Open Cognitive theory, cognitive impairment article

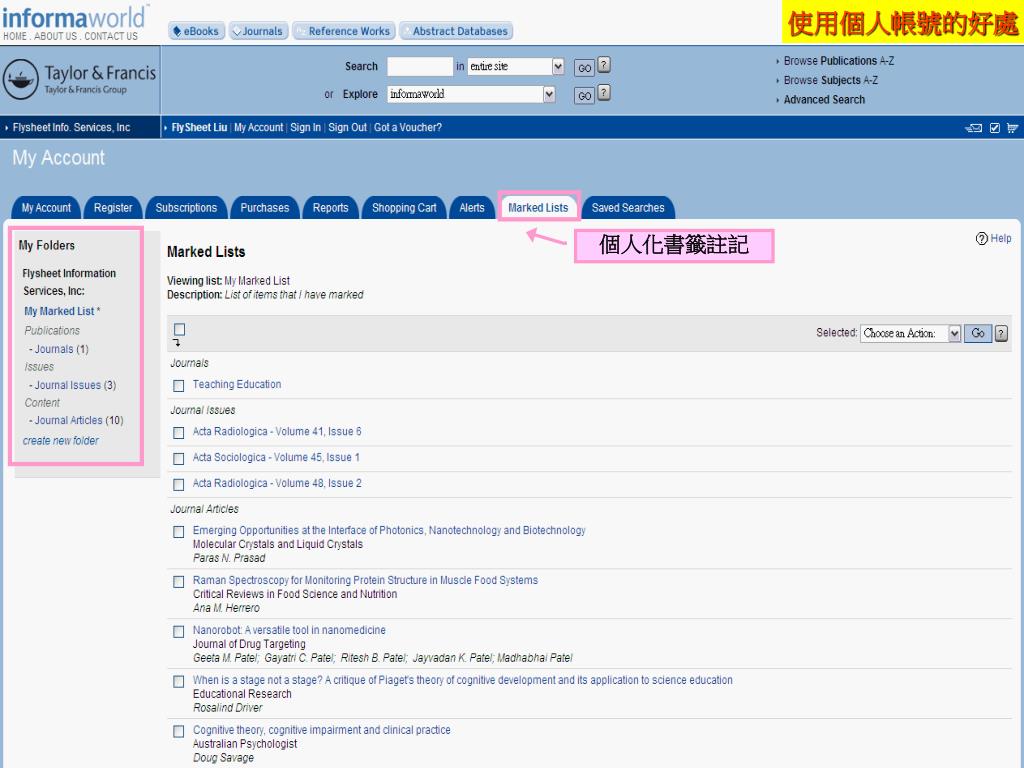[x=321, y=730]
